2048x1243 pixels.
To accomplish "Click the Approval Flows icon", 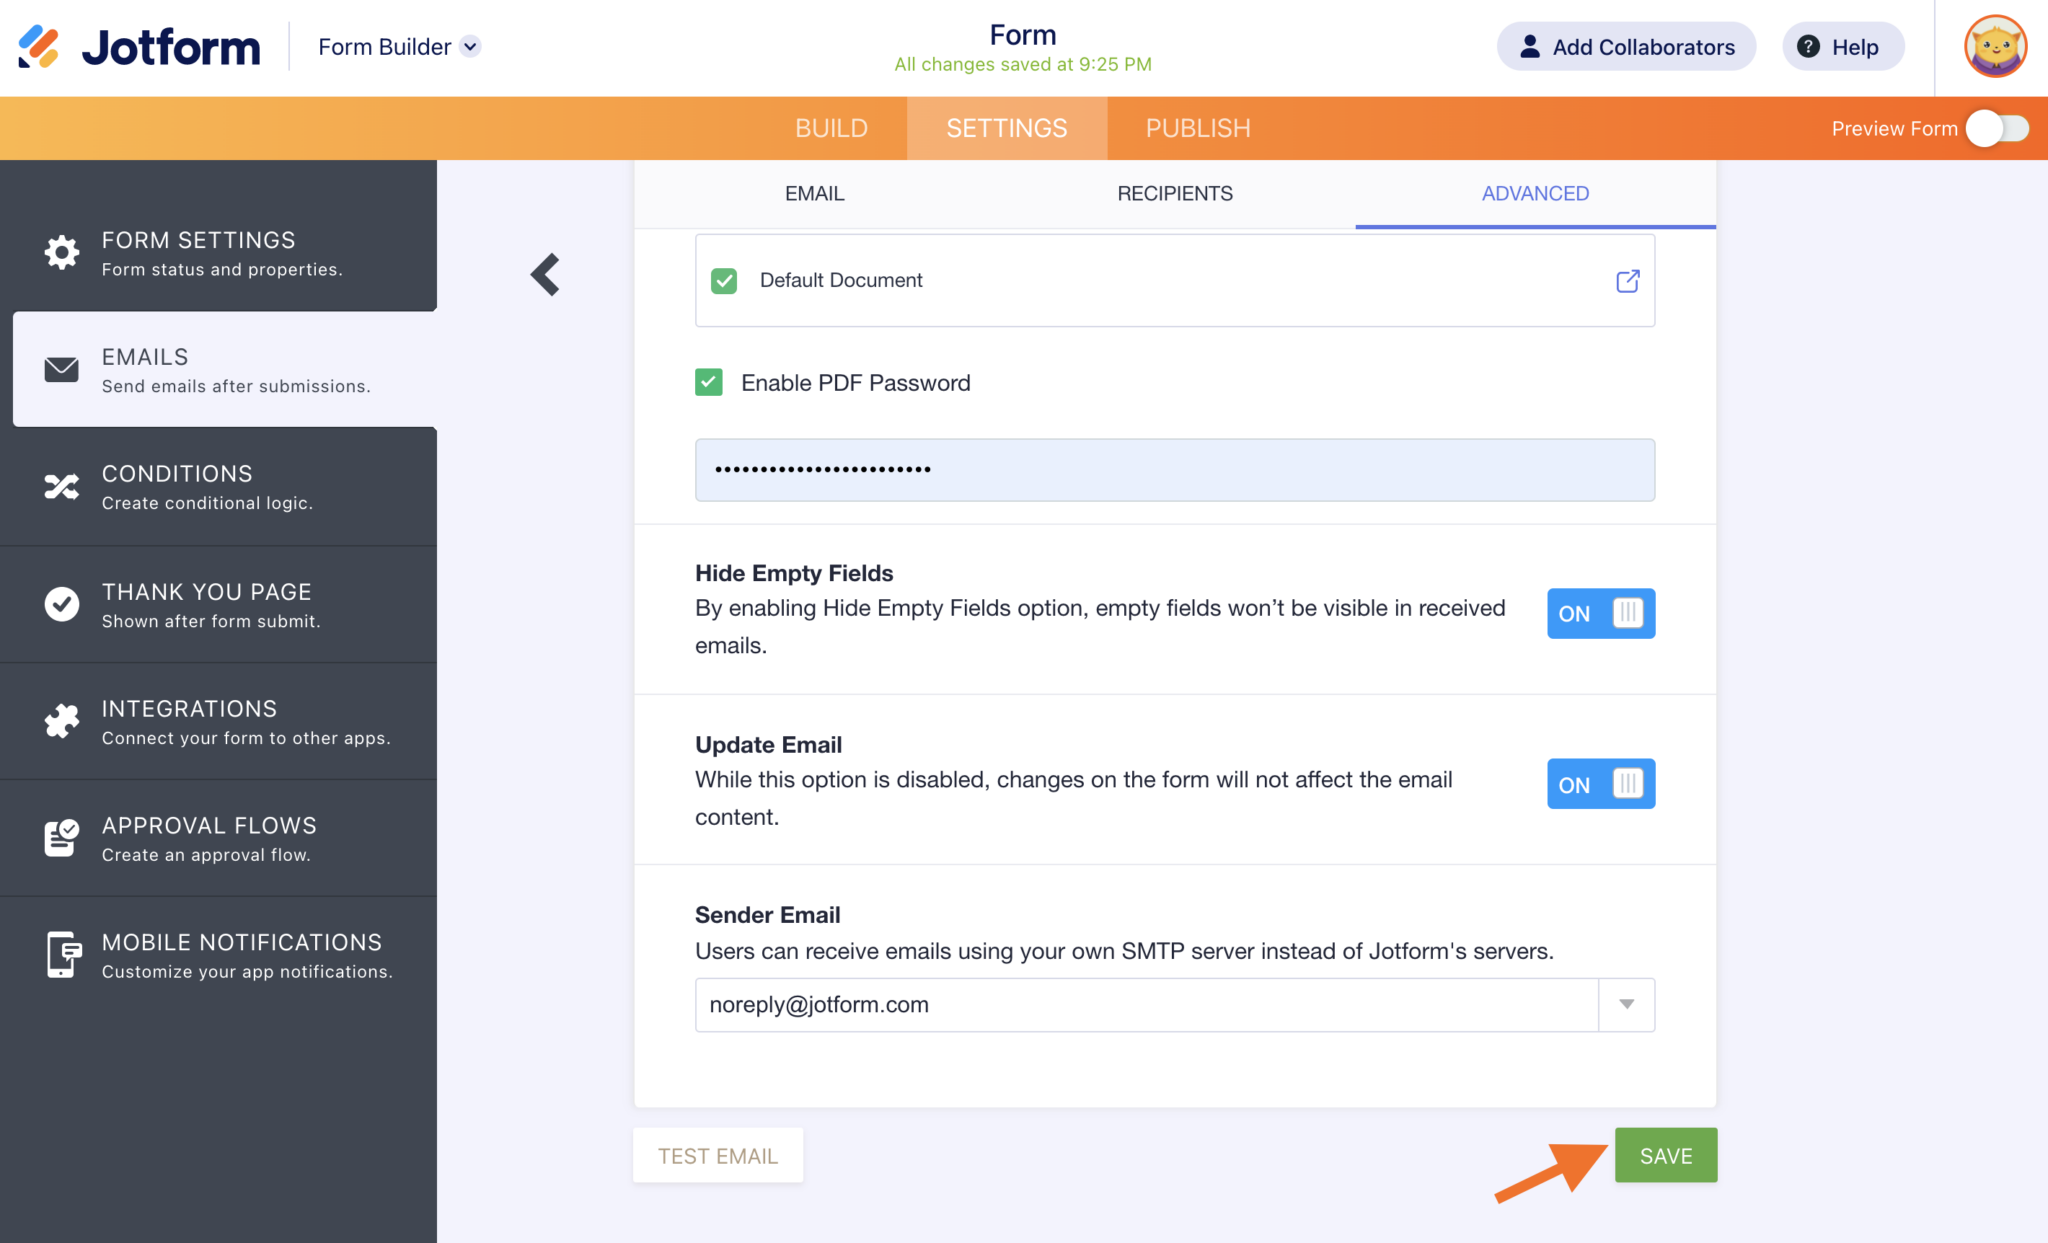I will tap(61, 838).
